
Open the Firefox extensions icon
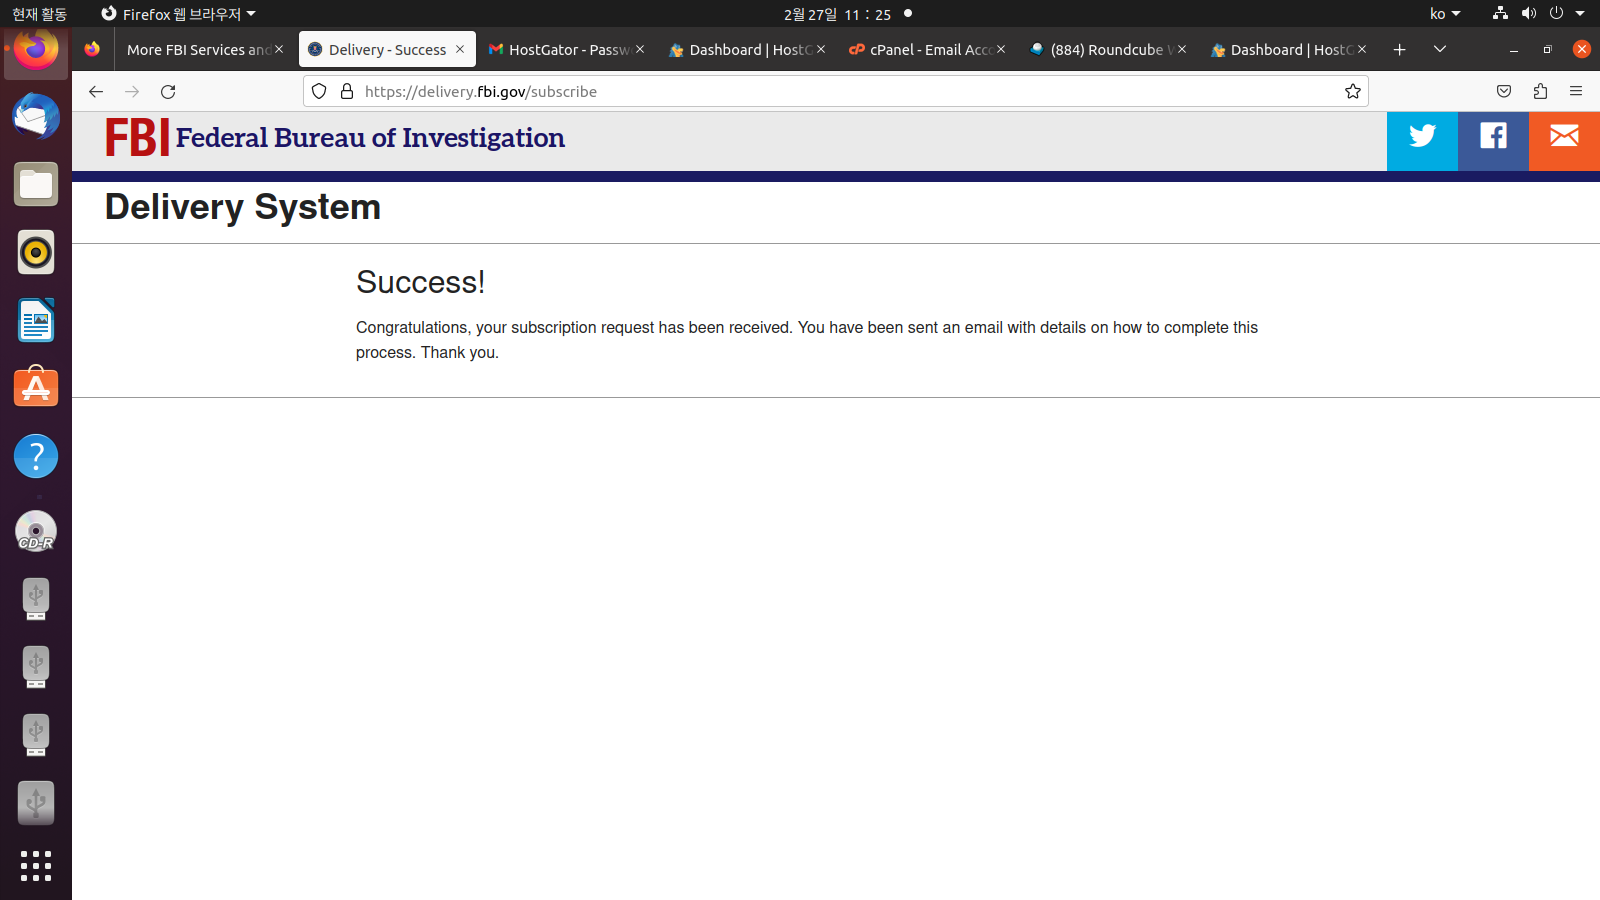pos(1540,92)
